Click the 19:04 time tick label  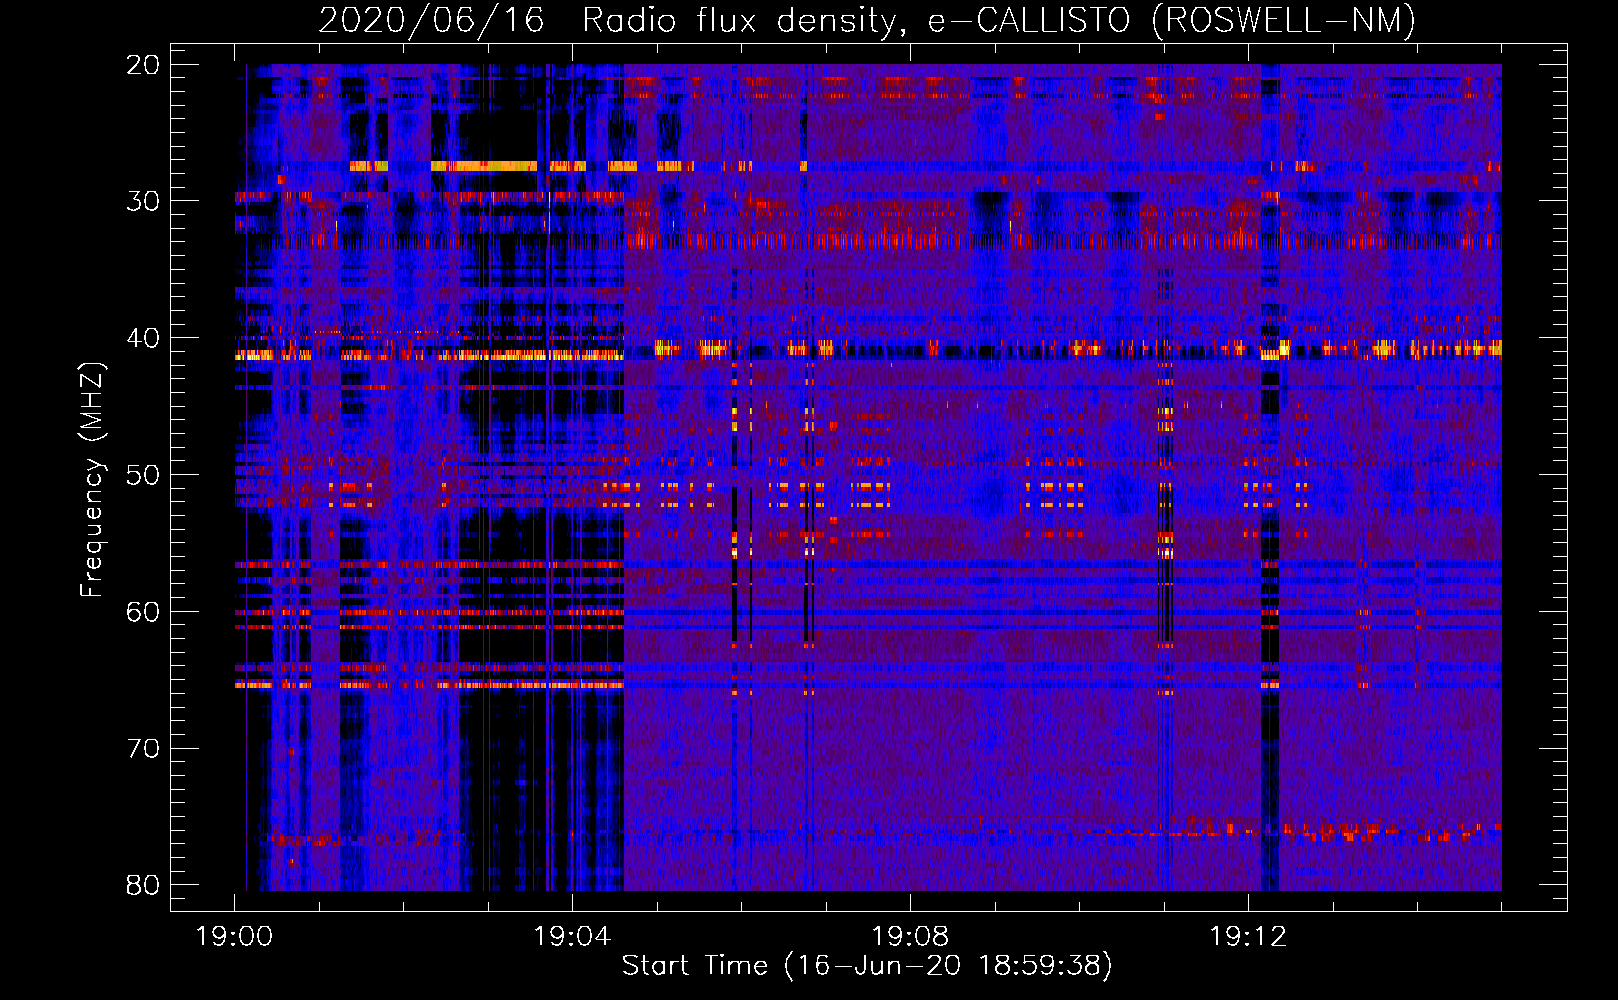click(572, 937)
